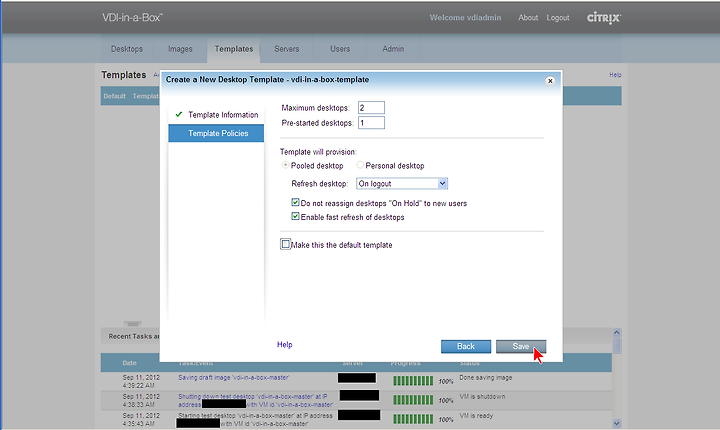The height and width of the screenshot is (430, 720).
Task: Click 'VM is shutdown' status text
Action: point(482,396)
